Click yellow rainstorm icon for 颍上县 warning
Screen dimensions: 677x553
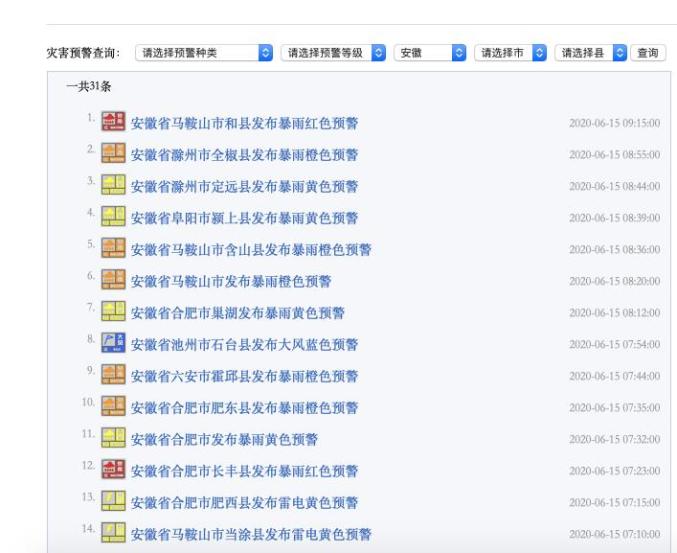[113, 216]
